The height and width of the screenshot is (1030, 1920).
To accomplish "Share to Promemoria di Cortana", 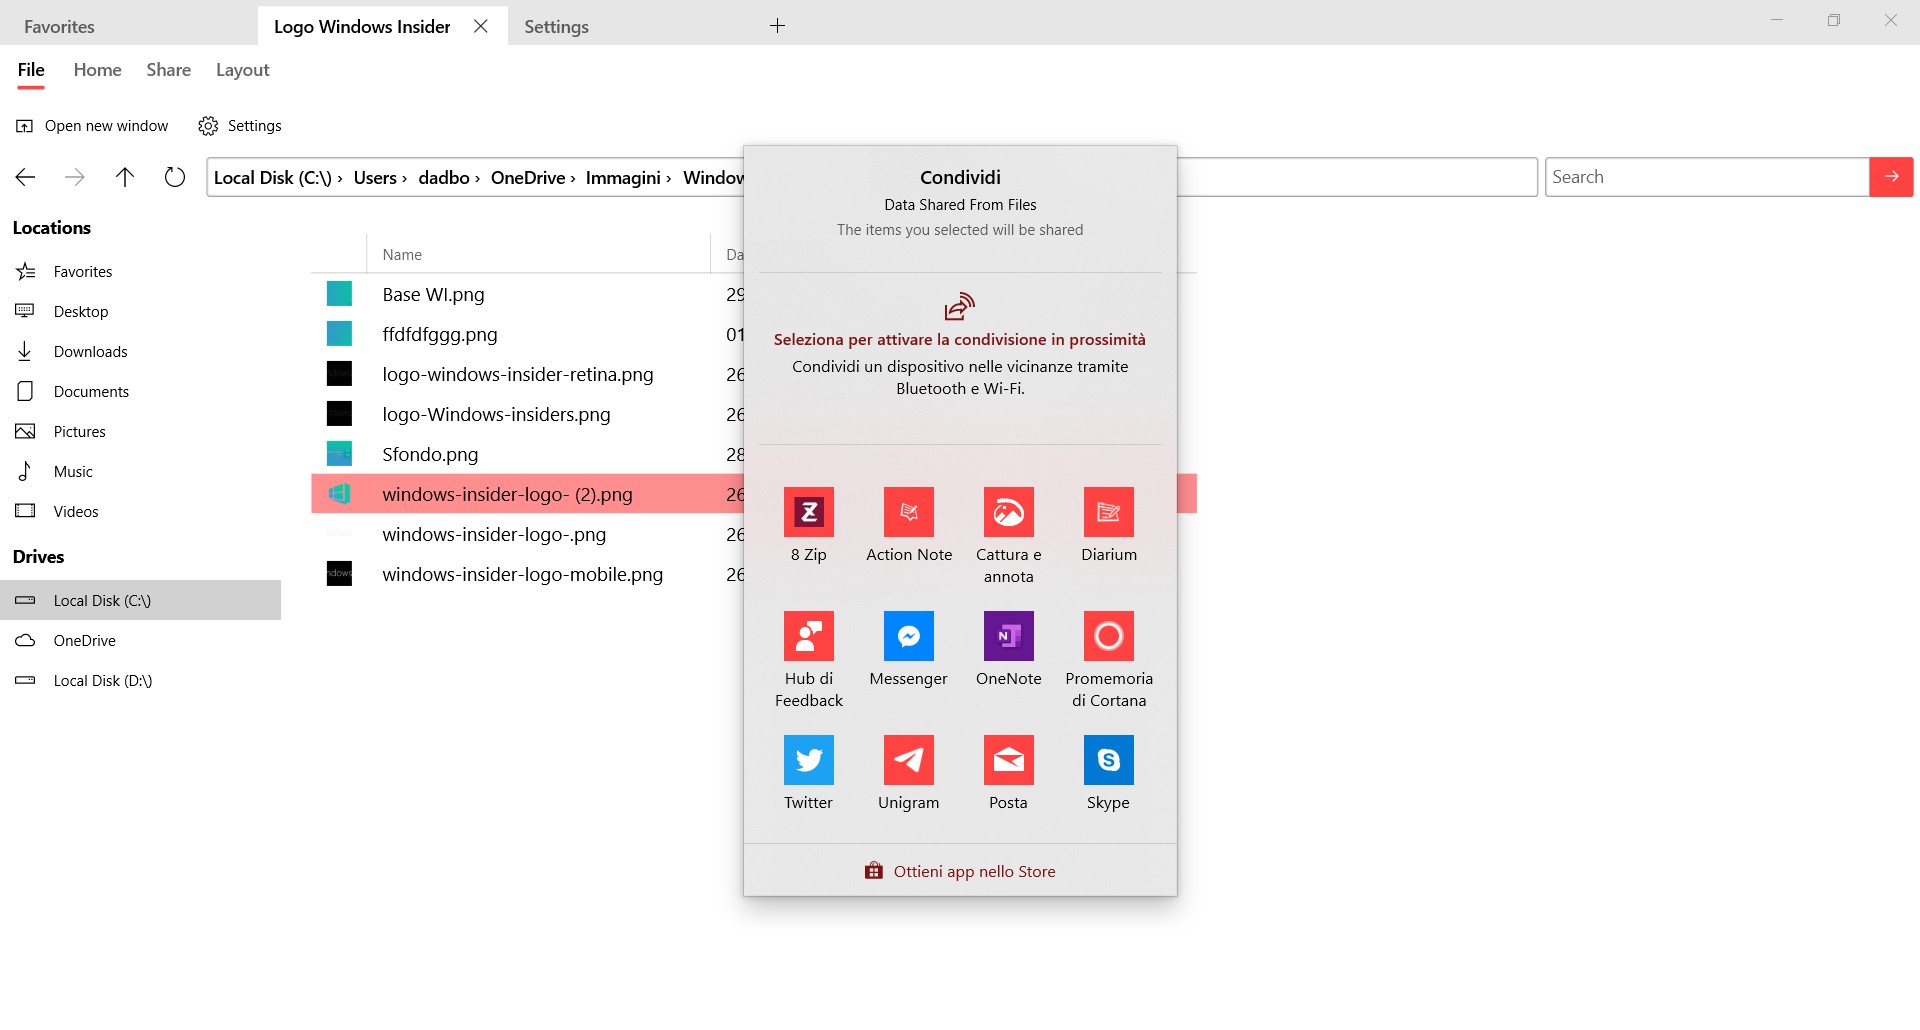I will coord(1108,661).
